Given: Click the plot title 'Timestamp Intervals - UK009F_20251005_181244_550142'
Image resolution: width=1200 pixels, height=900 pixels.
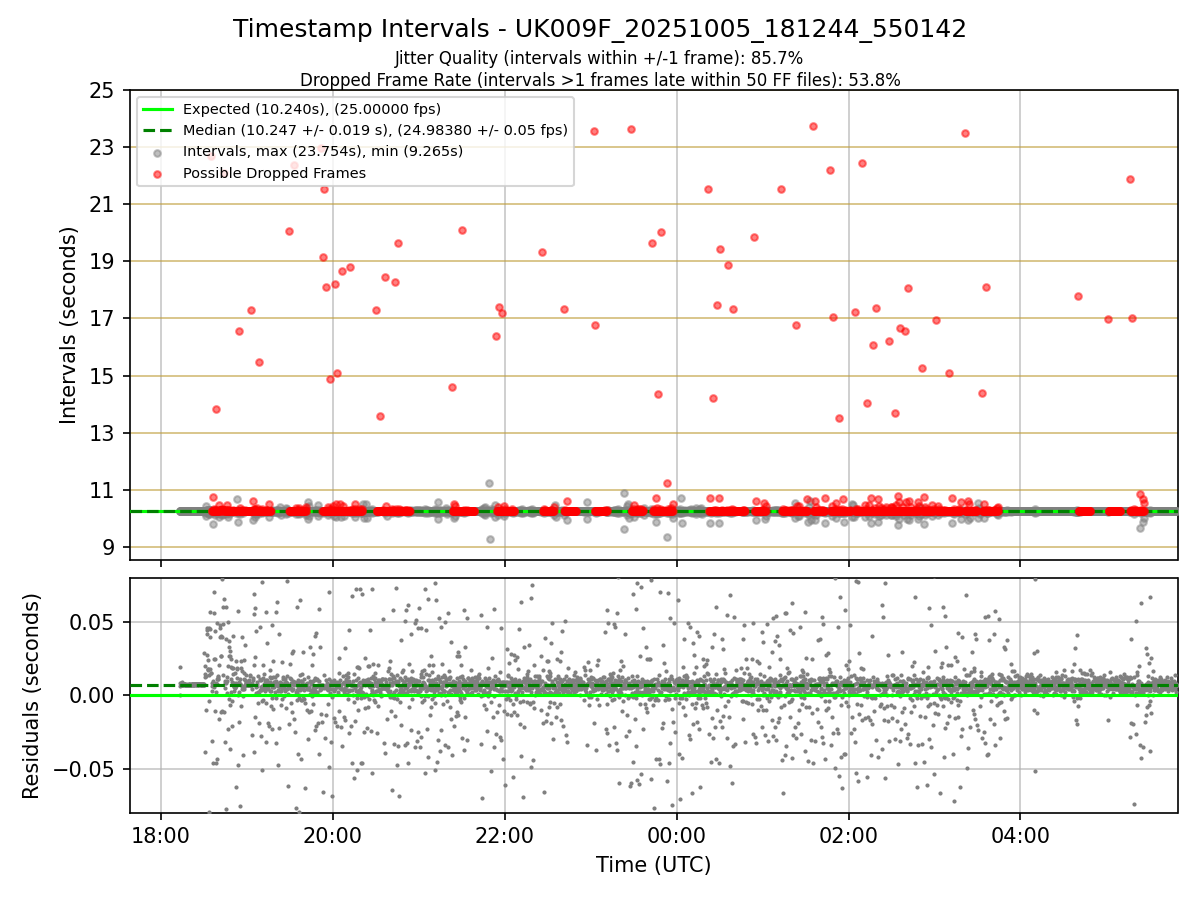Looking at the screenshot, I should click(x=600, y=29).
